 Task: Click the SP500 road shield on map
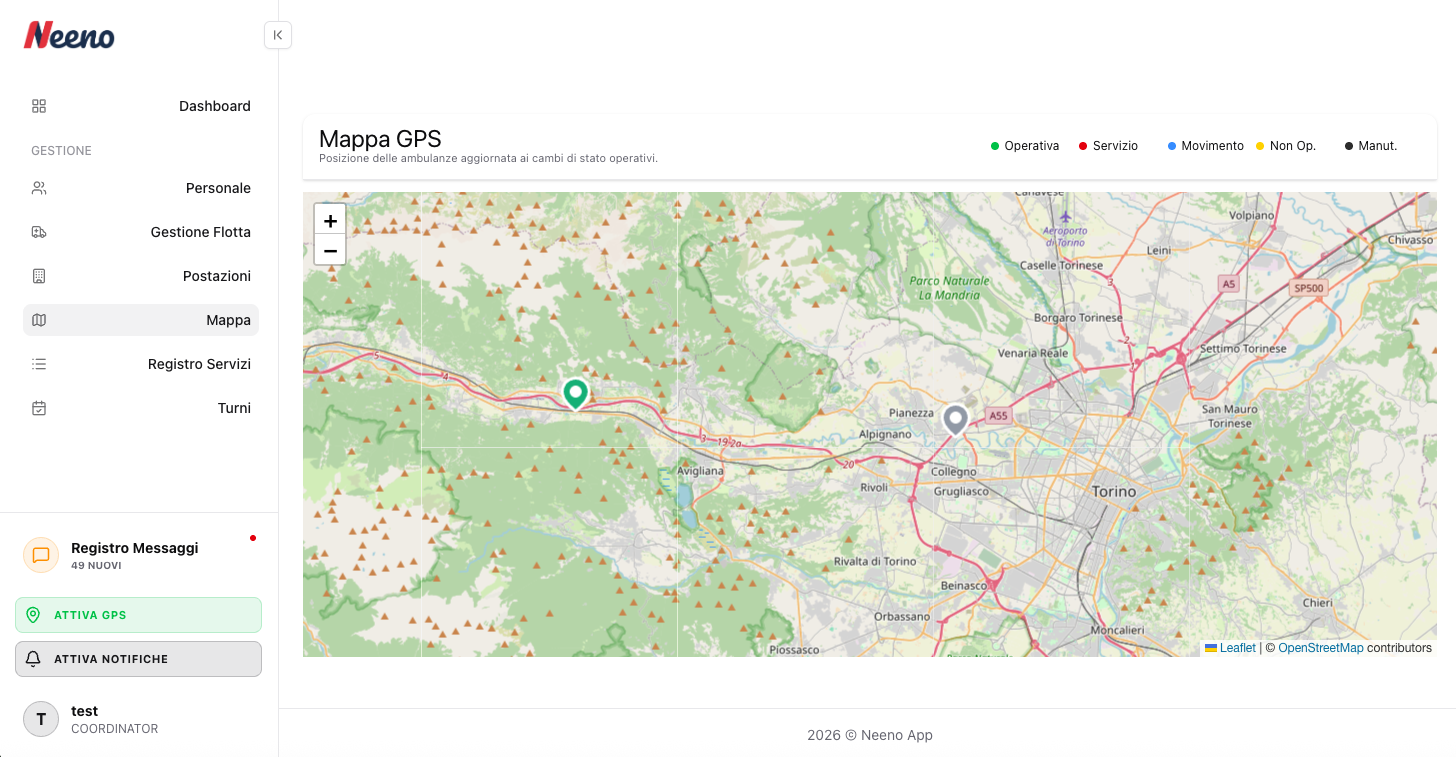1308,288
